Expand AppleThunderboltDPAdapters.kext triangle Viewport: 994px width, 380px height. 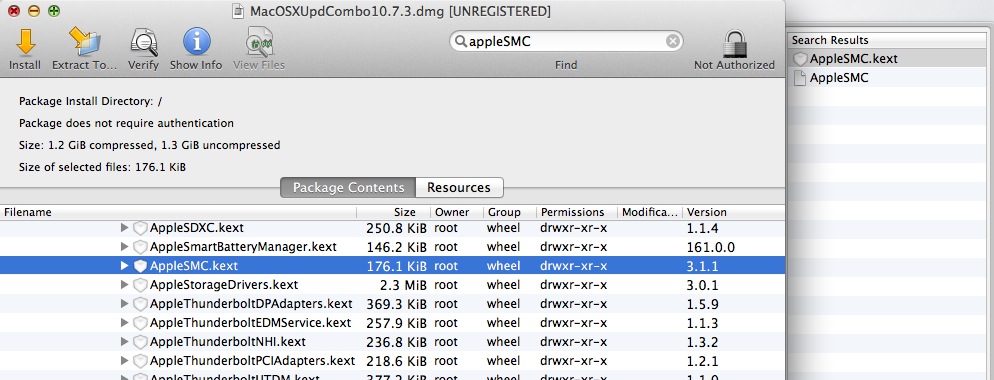[x=124, y=304]
